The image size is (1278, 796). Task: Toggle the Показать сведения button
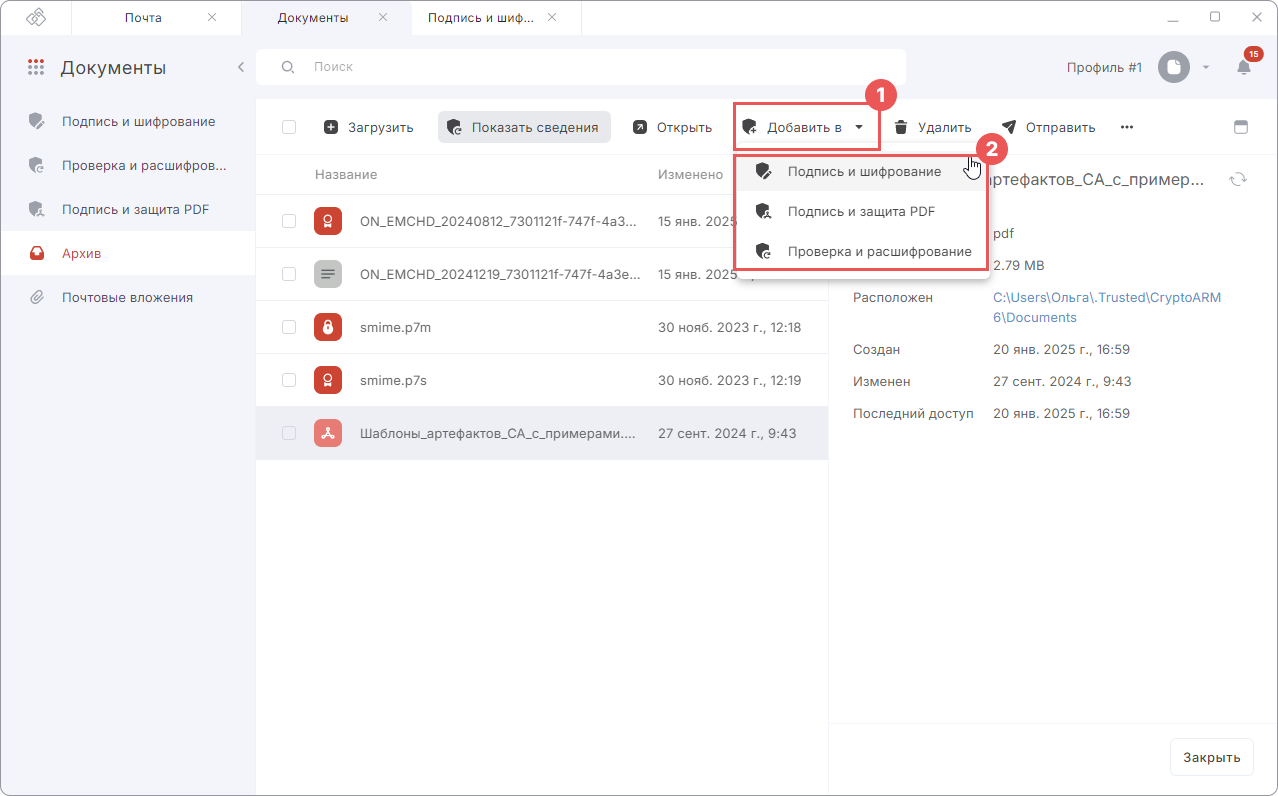524,127
